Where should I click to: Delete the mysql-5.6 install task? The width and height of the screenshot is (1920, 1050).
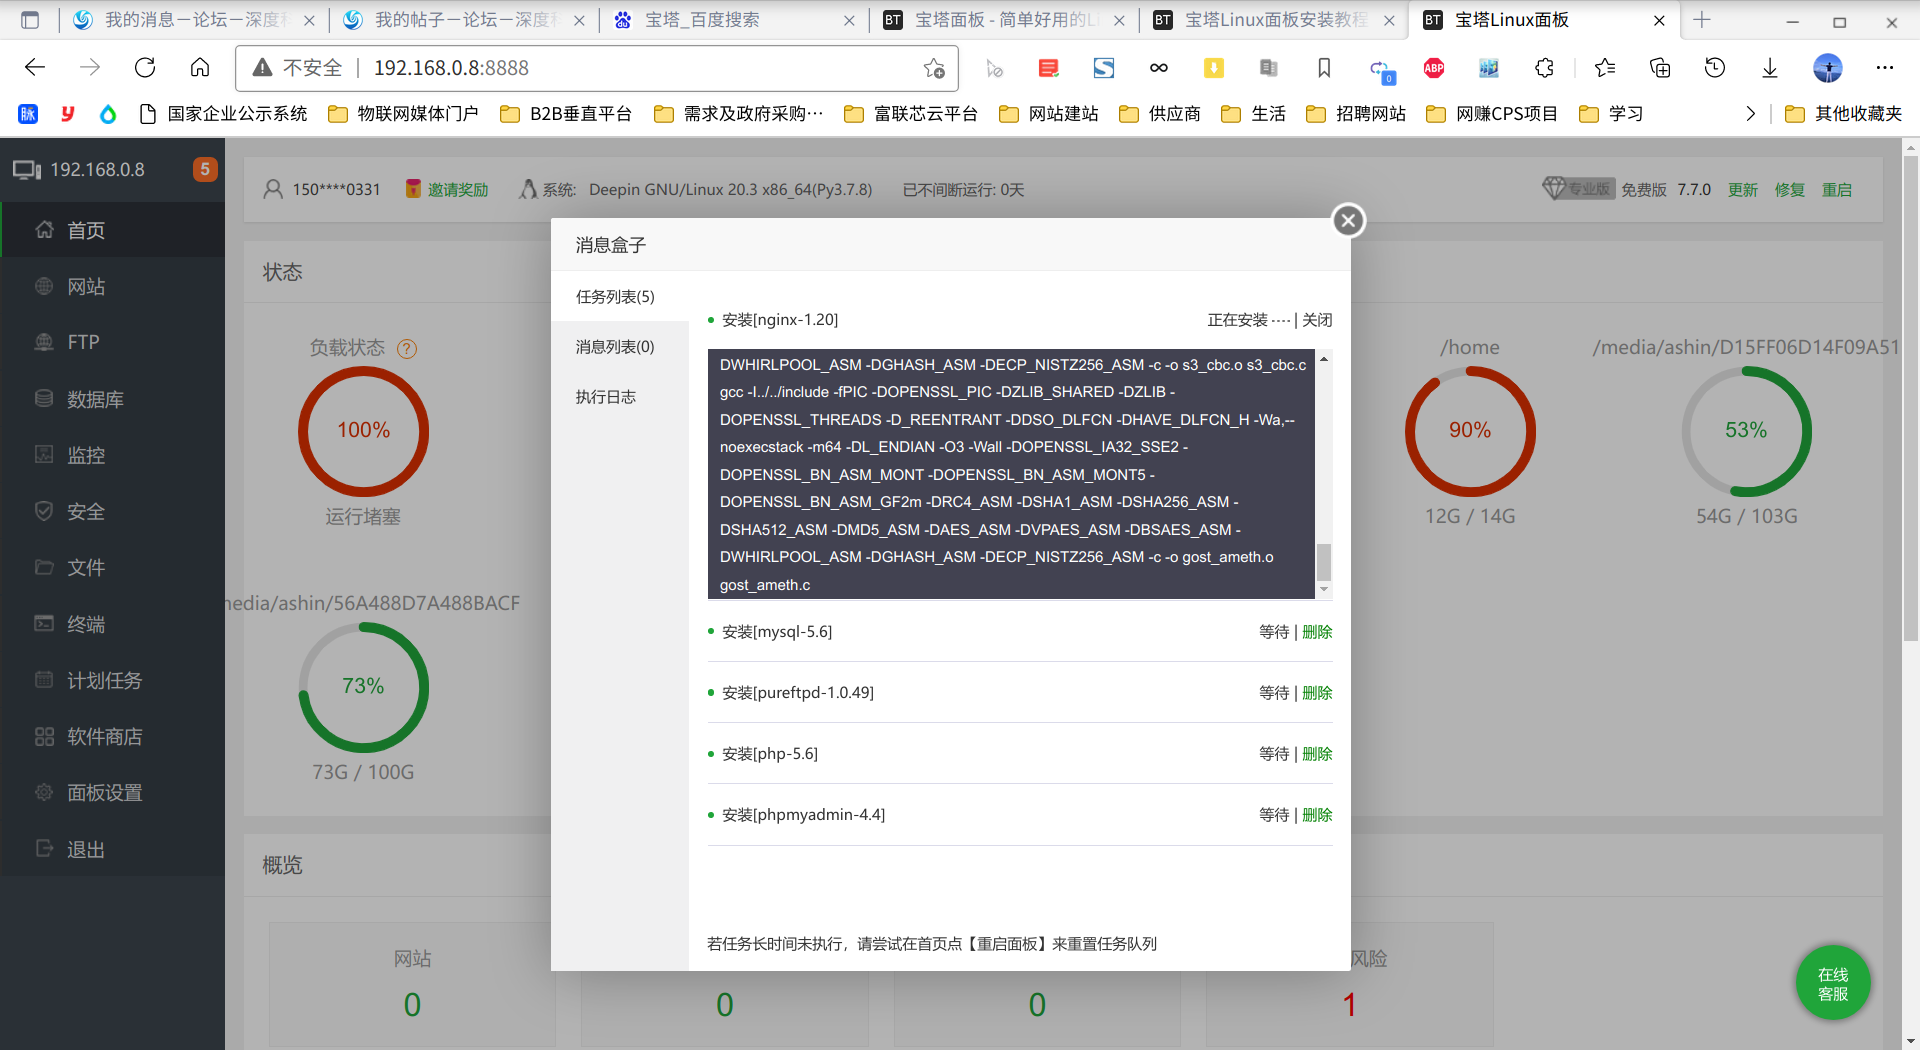point(1317,632)
